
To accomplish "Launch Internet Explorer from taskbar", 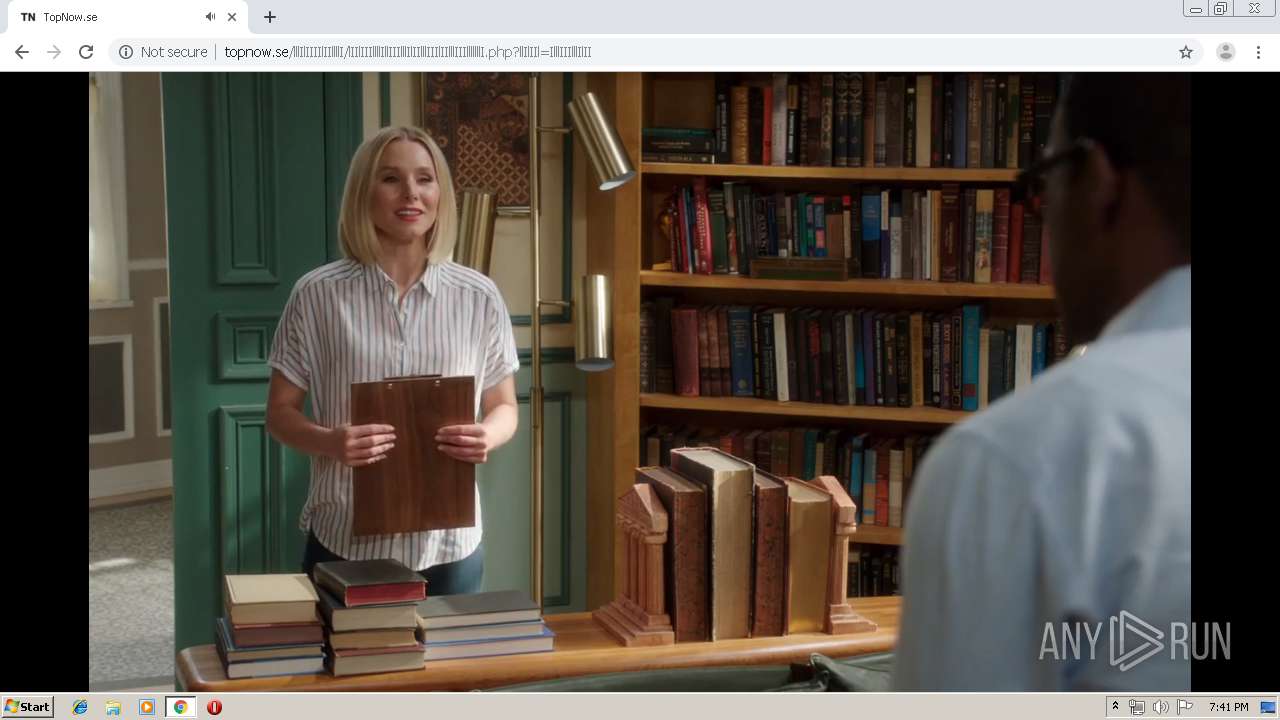I will coord(80,707).
